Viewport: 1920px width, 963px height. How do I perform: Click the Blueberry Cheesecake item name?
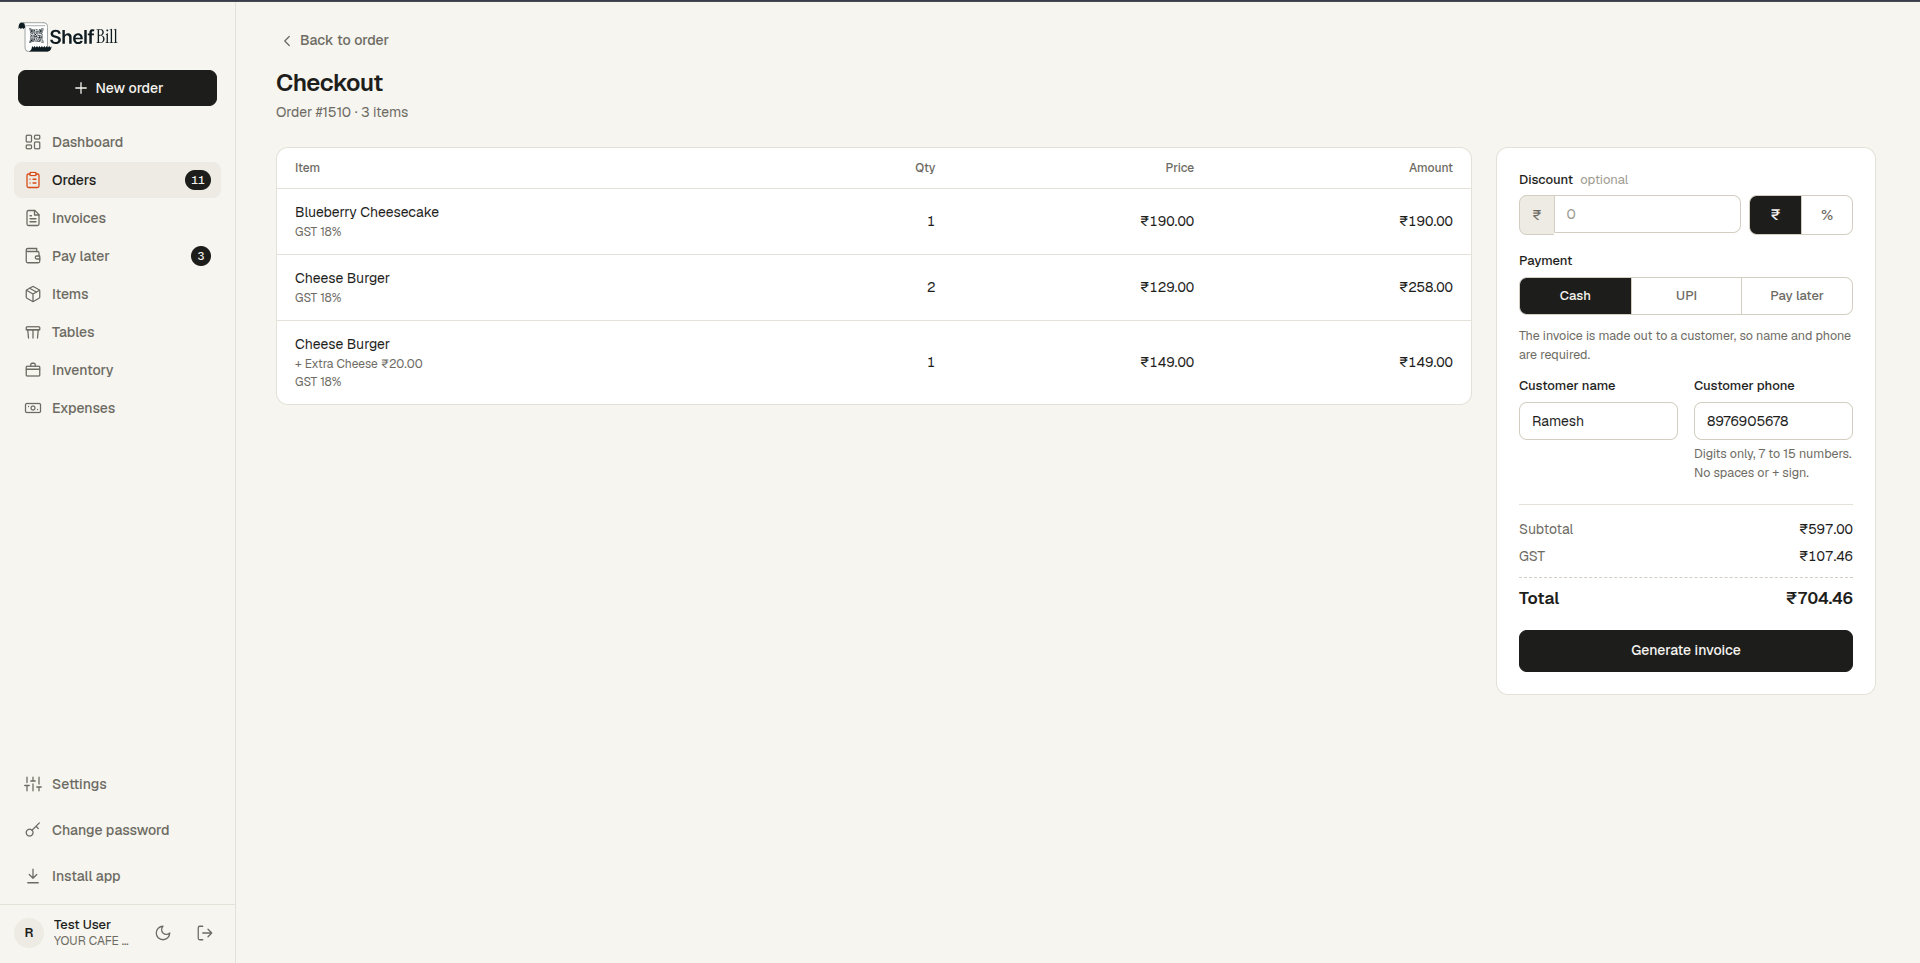[367, 212]
